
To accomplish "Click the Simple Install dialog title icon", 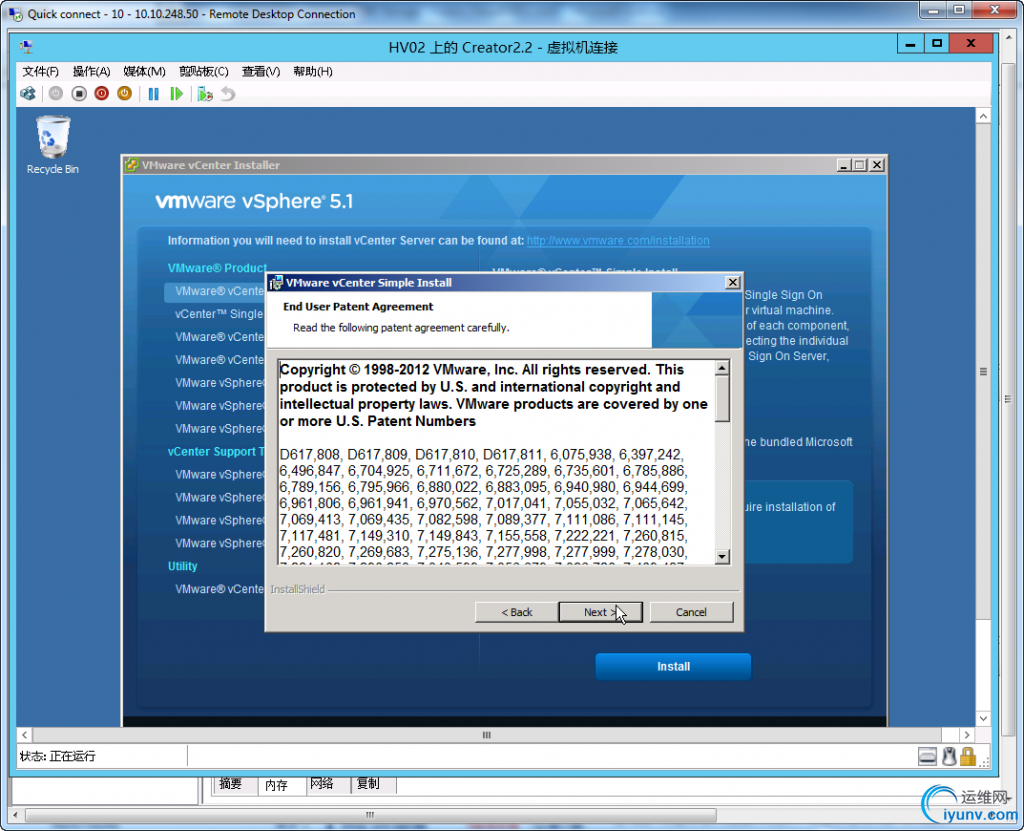I will click(x=276, y=282).
